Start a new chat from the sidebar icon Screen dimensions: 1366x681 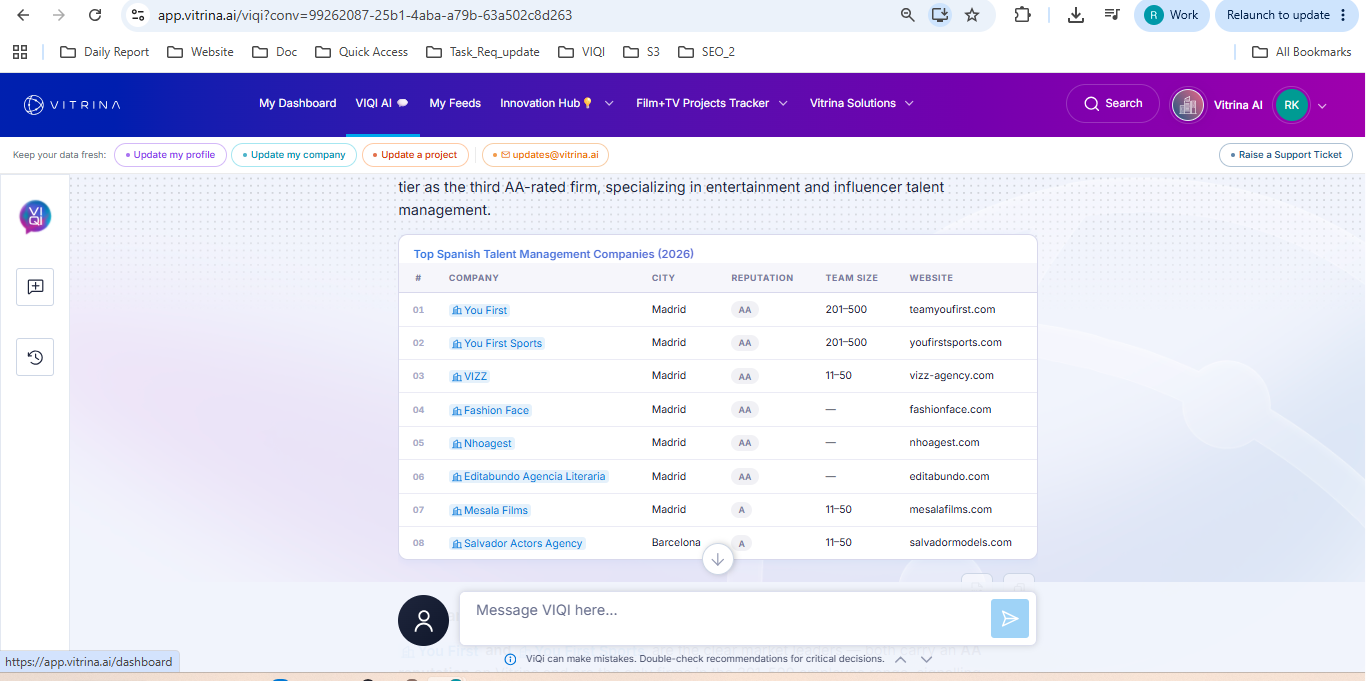pyautogui.click(x=35, y=287)
